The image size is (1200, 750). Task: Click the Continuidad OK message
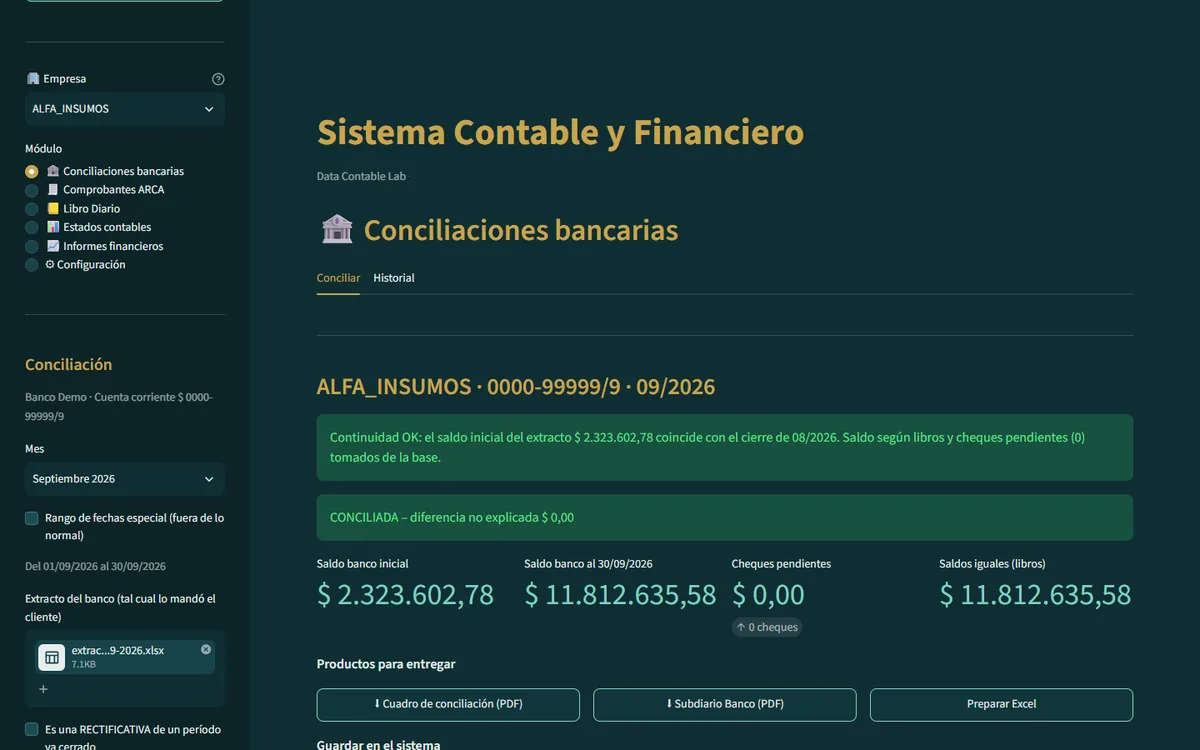(x=725, y=447)
